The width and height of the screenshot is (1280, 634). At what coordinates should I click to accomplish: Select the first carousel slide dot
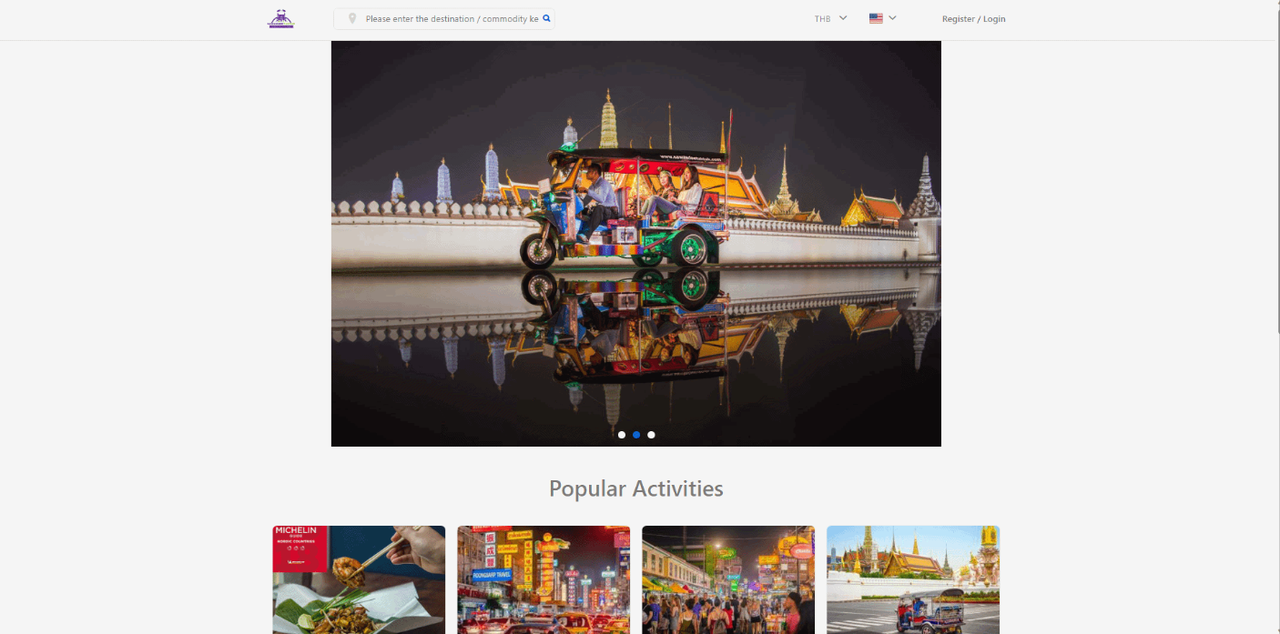tap(622, 435)
